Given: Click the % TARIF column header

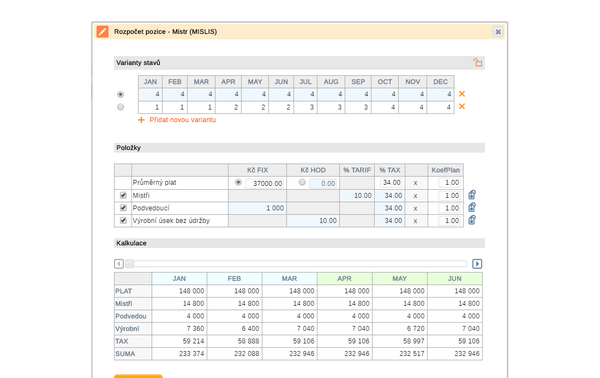Looking at the screenshot, I should coord(357,170).
